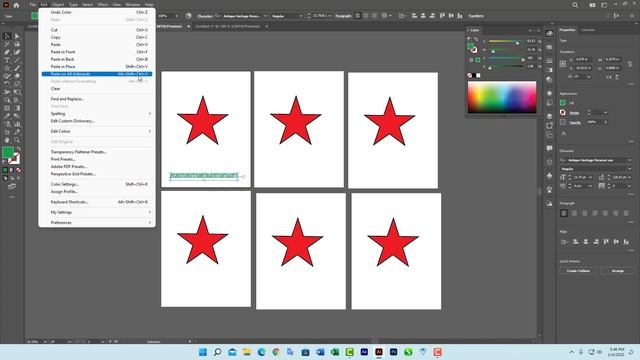Open Character link in control bar
This screenshot has width=640, height=360.
pos(205,16)
